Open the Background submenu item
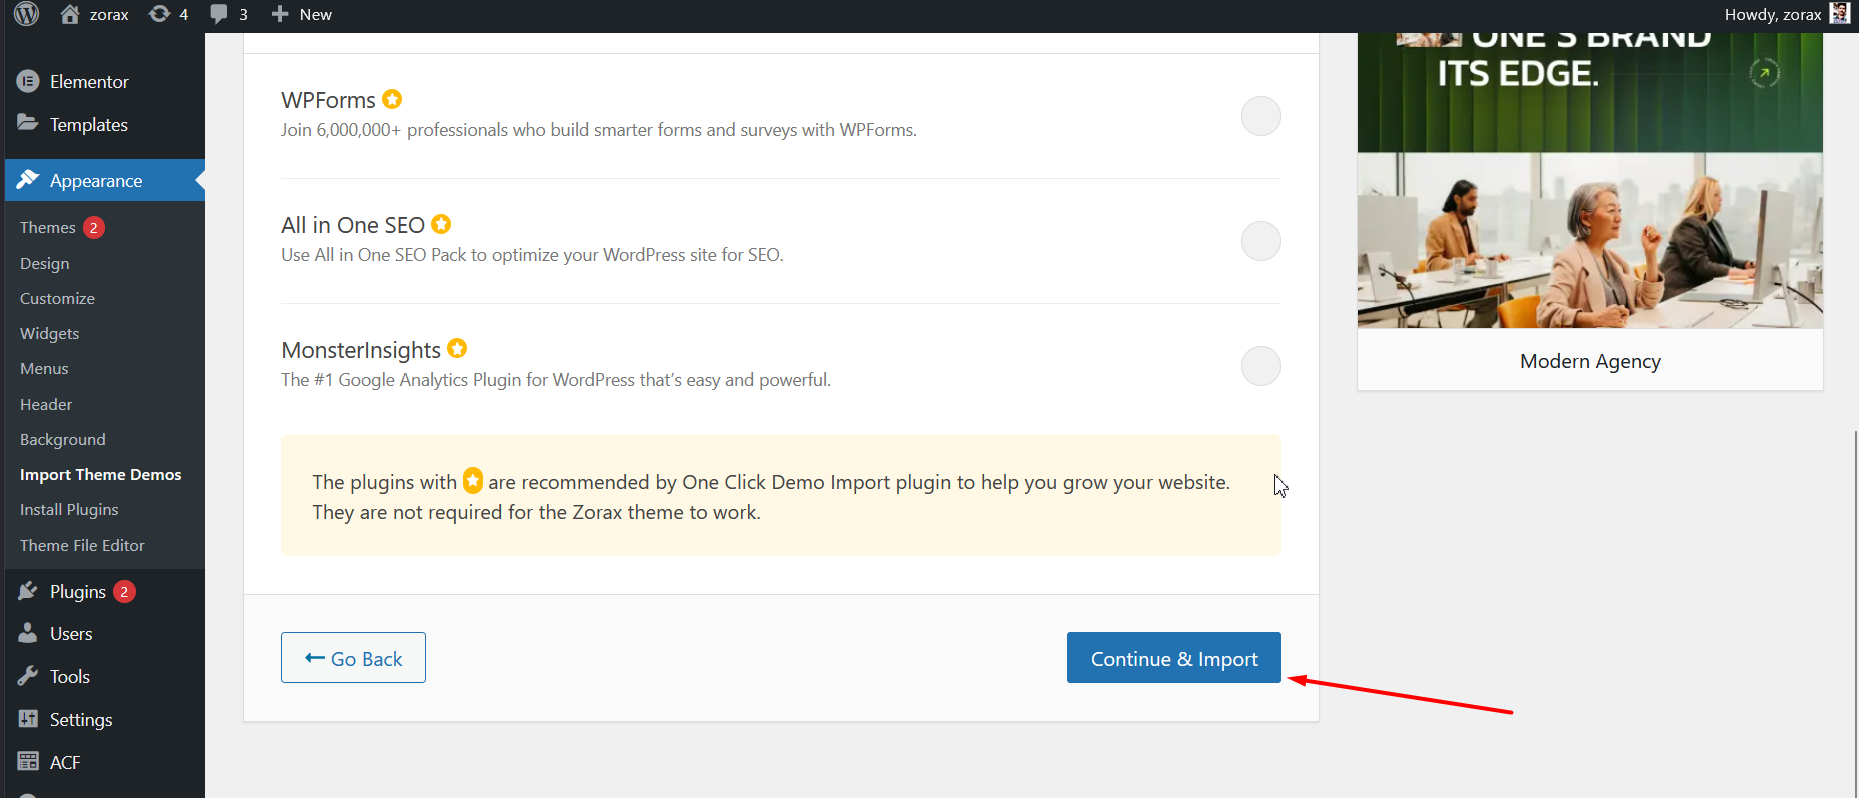The height and width of the screenshot is (798, 1859). 62,439
